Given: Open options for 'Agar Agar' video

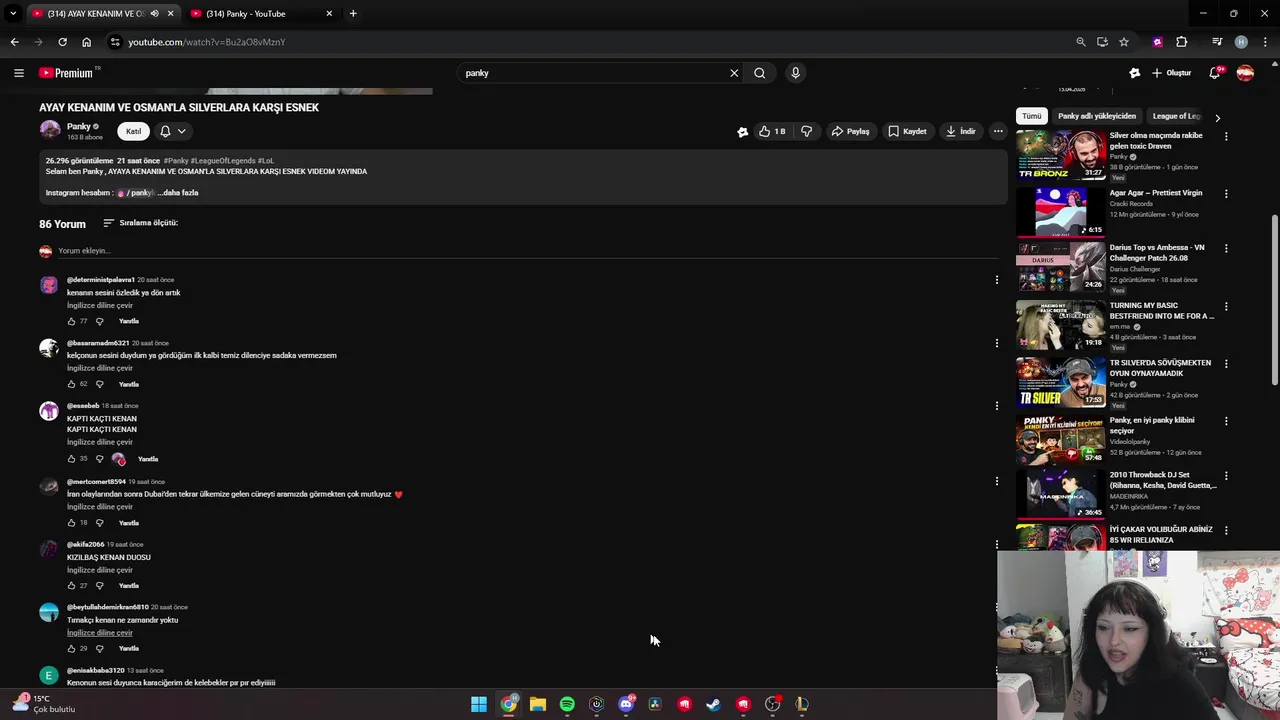Looking at the screenshot, I should click(x=1226, y=194).
